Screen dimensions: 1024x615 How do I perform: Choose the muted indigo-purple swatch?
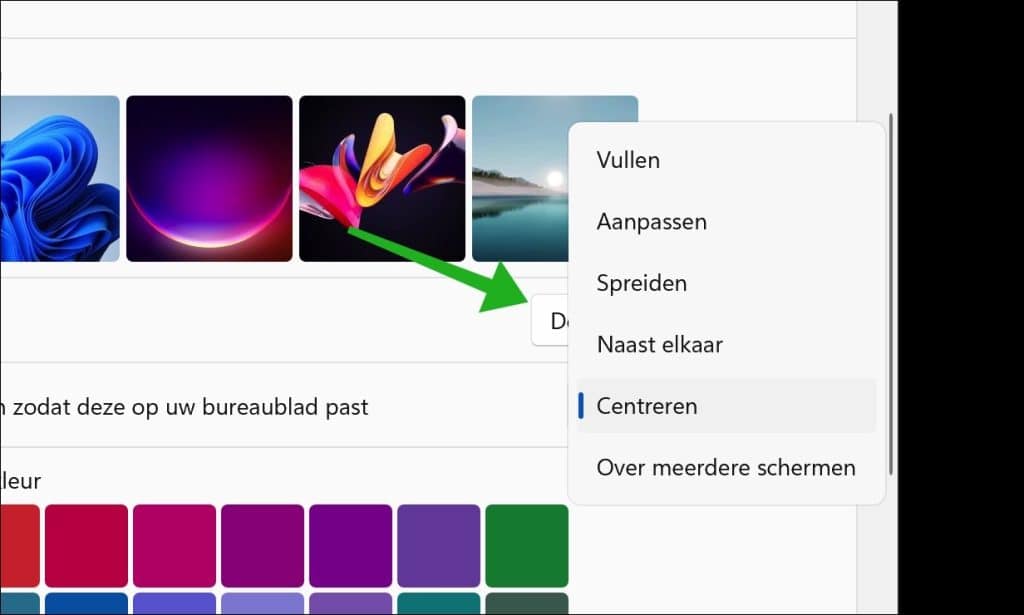[x=438, y=545]
